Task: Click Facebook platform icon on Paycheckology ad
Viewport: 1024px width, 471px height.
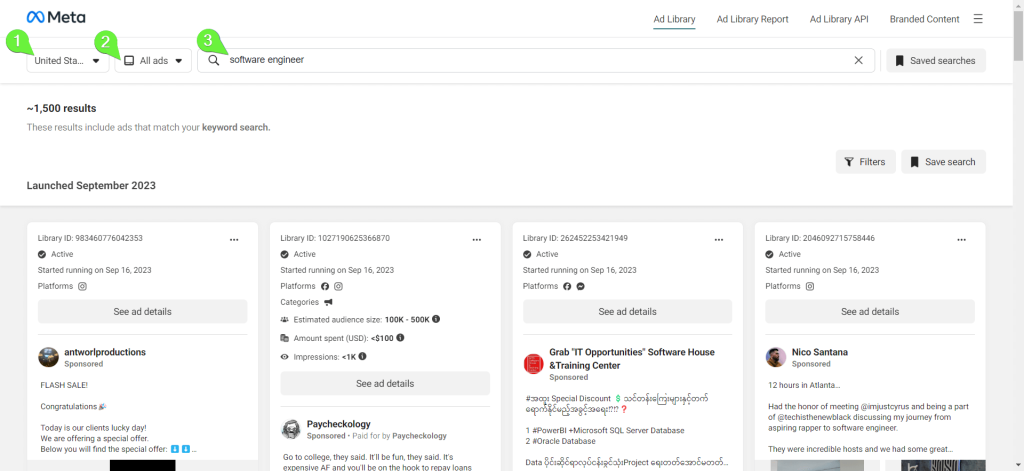Action: tap(325, 286)
